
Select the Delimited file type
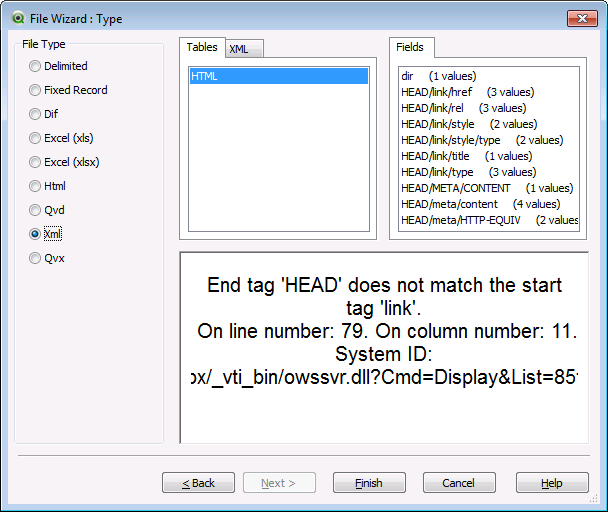tap(58, 66)
